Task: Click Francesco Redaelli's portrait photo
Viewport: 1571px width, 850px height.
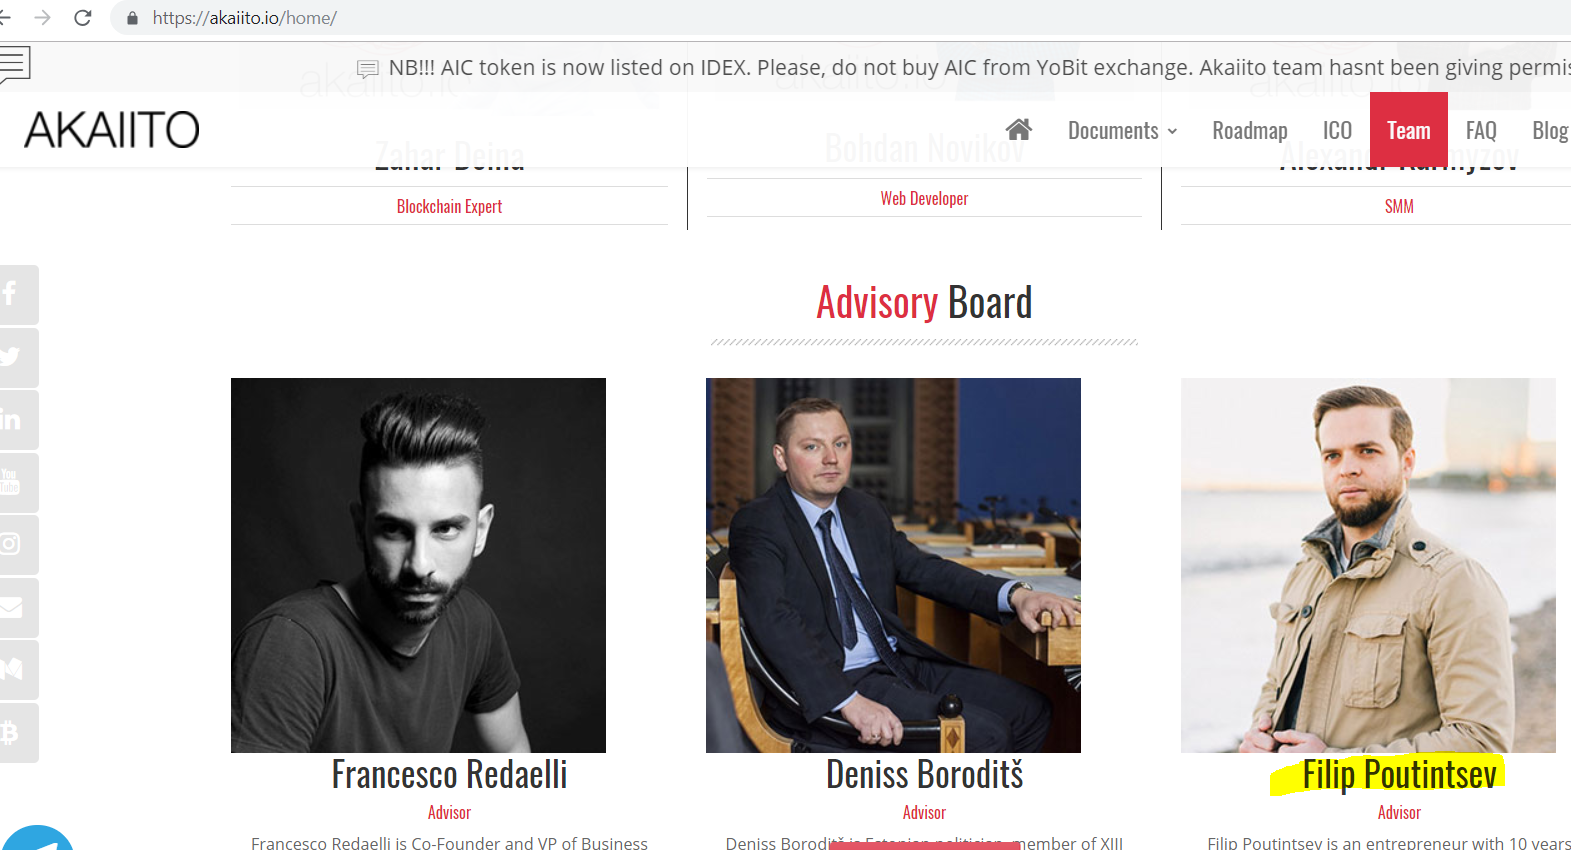Action: 418,565
